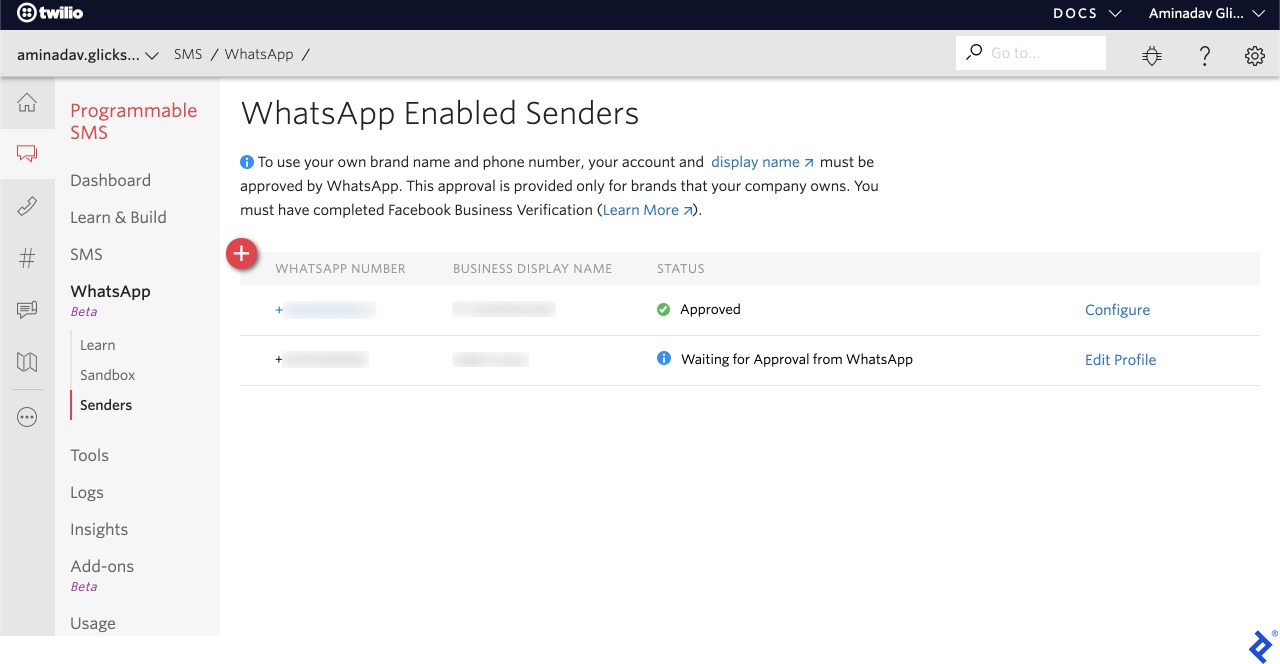Click Configure for the approved sender
Screen dimensions: 1280x664
1117,310
